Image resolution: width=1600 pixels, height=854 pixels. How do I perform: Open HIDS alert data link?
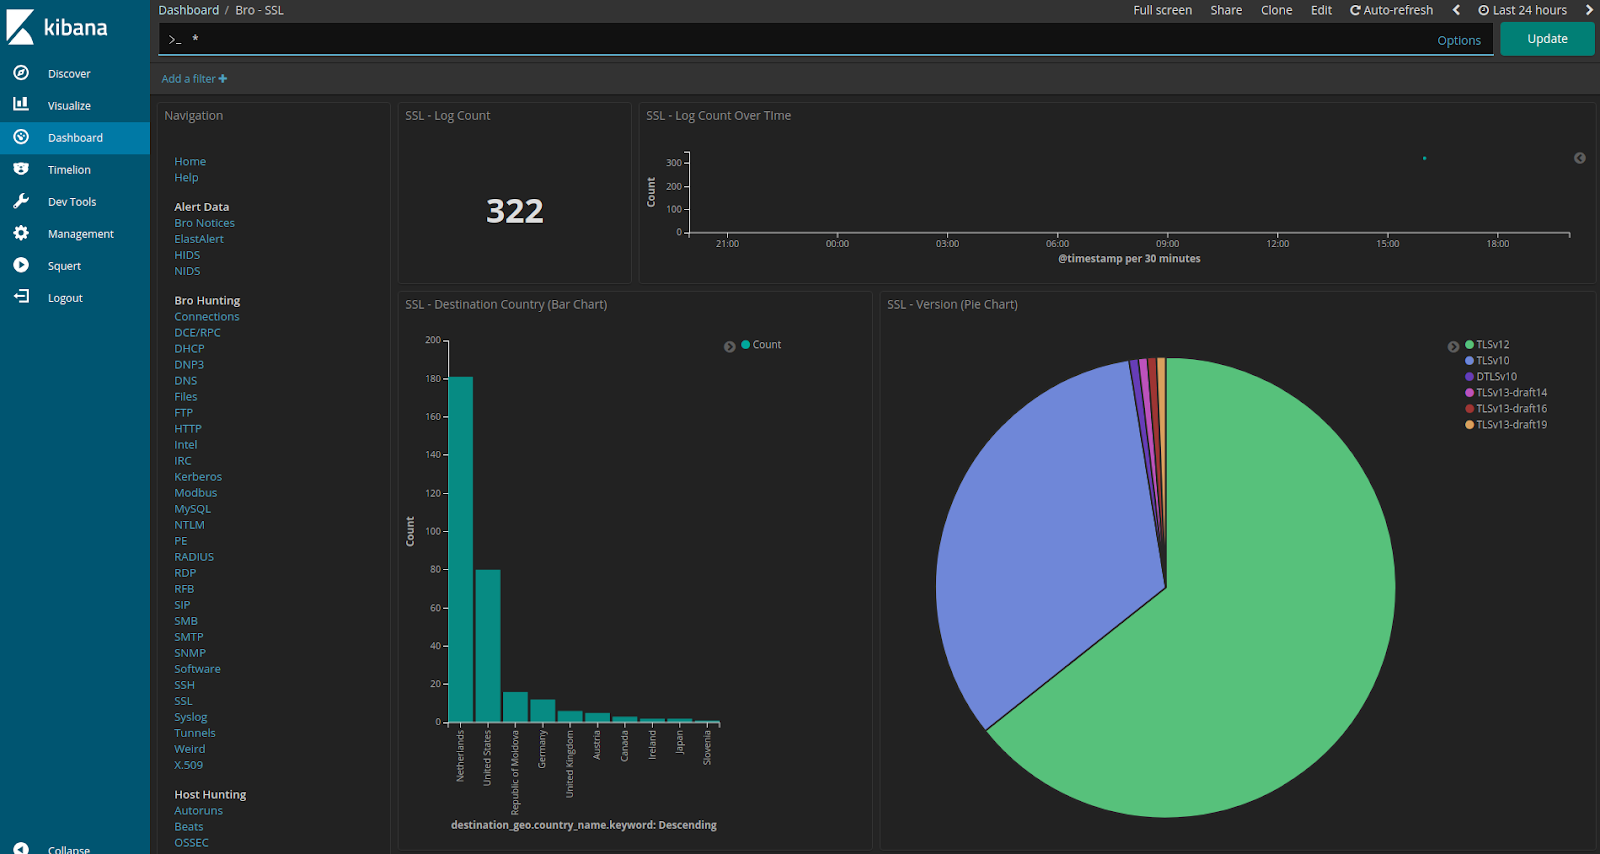(x=187, y=255)
